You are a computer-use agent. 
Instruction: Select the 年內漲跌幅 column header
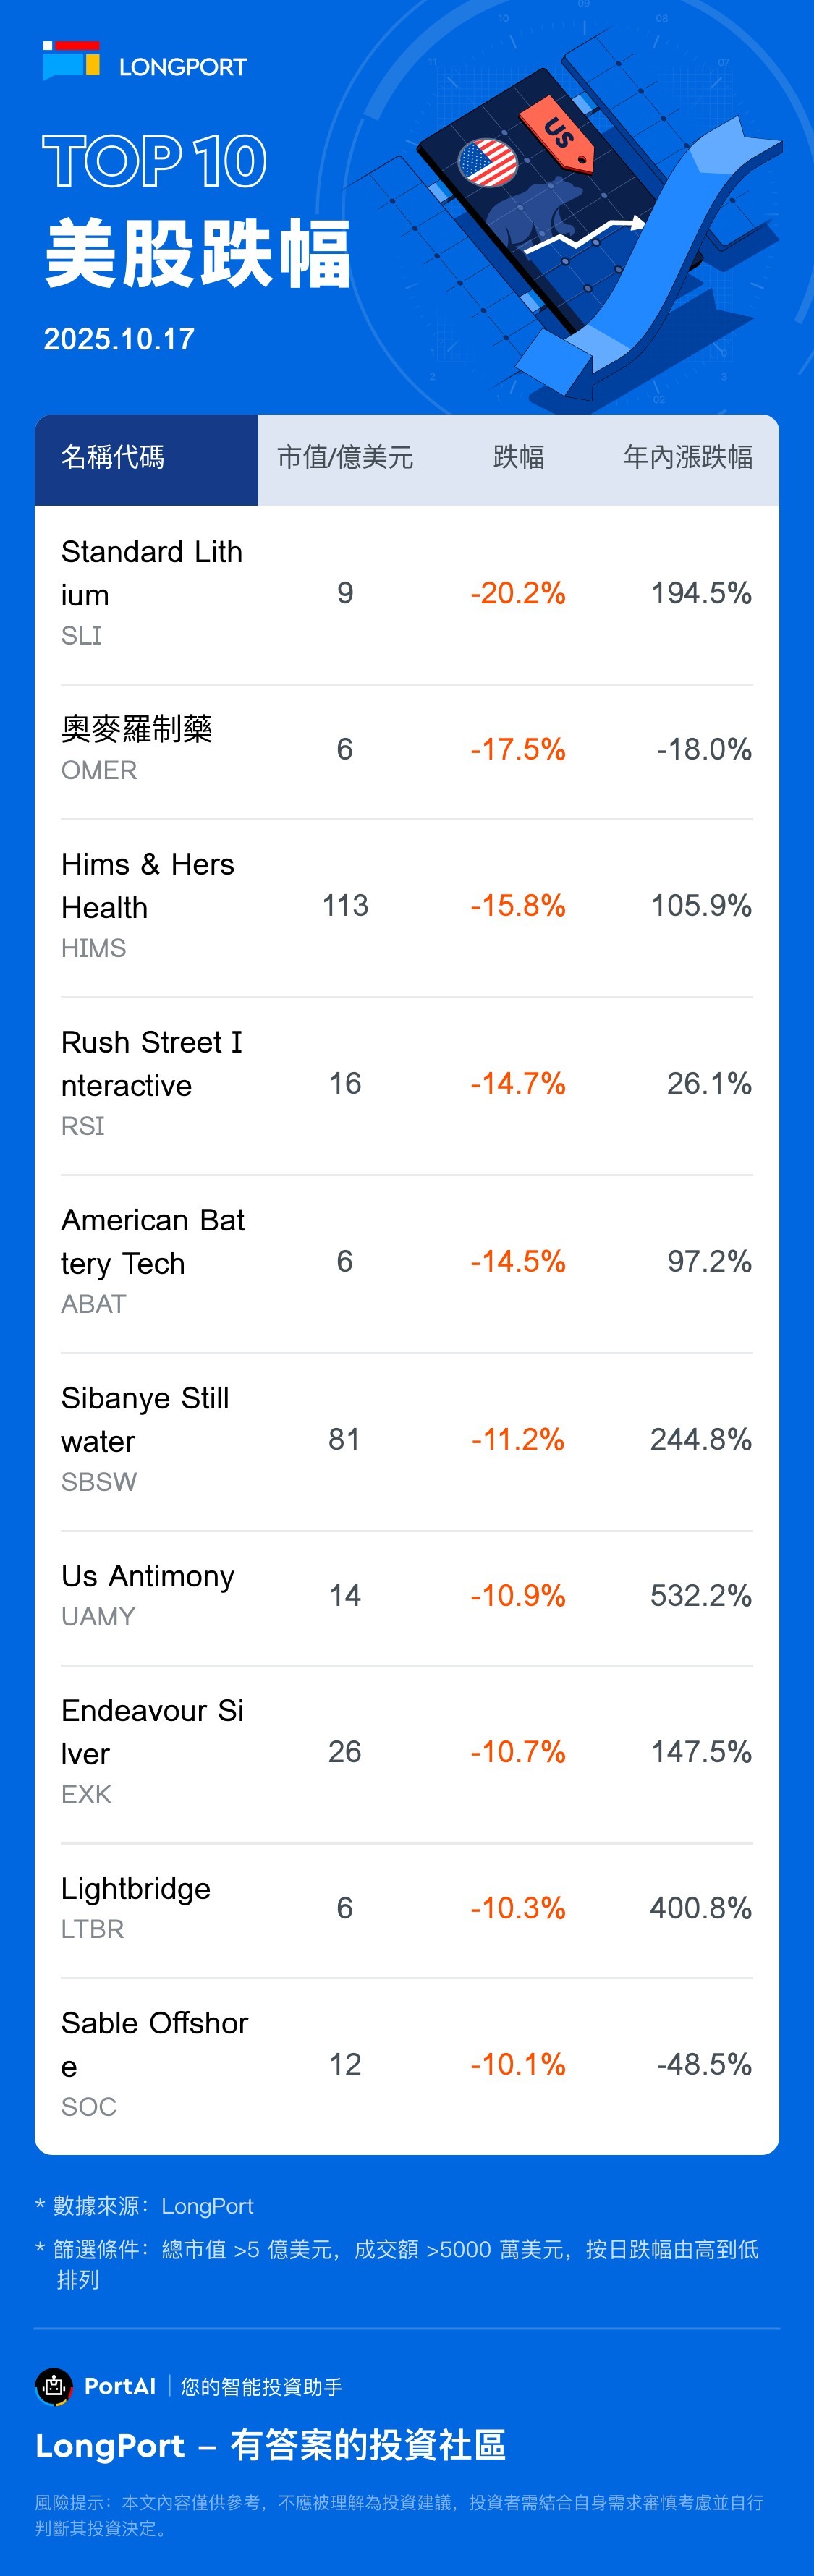click(688, 458)
